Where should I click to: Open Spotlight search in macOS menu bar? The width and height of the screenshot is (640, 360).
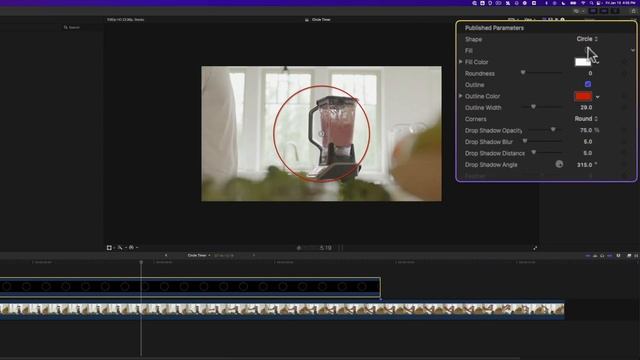click(591, 3)
